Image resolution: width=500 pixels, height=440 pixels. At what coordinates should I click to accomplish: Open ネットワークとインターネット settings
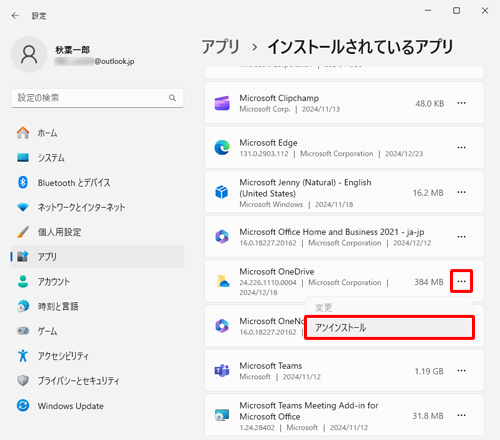point(97,207)
